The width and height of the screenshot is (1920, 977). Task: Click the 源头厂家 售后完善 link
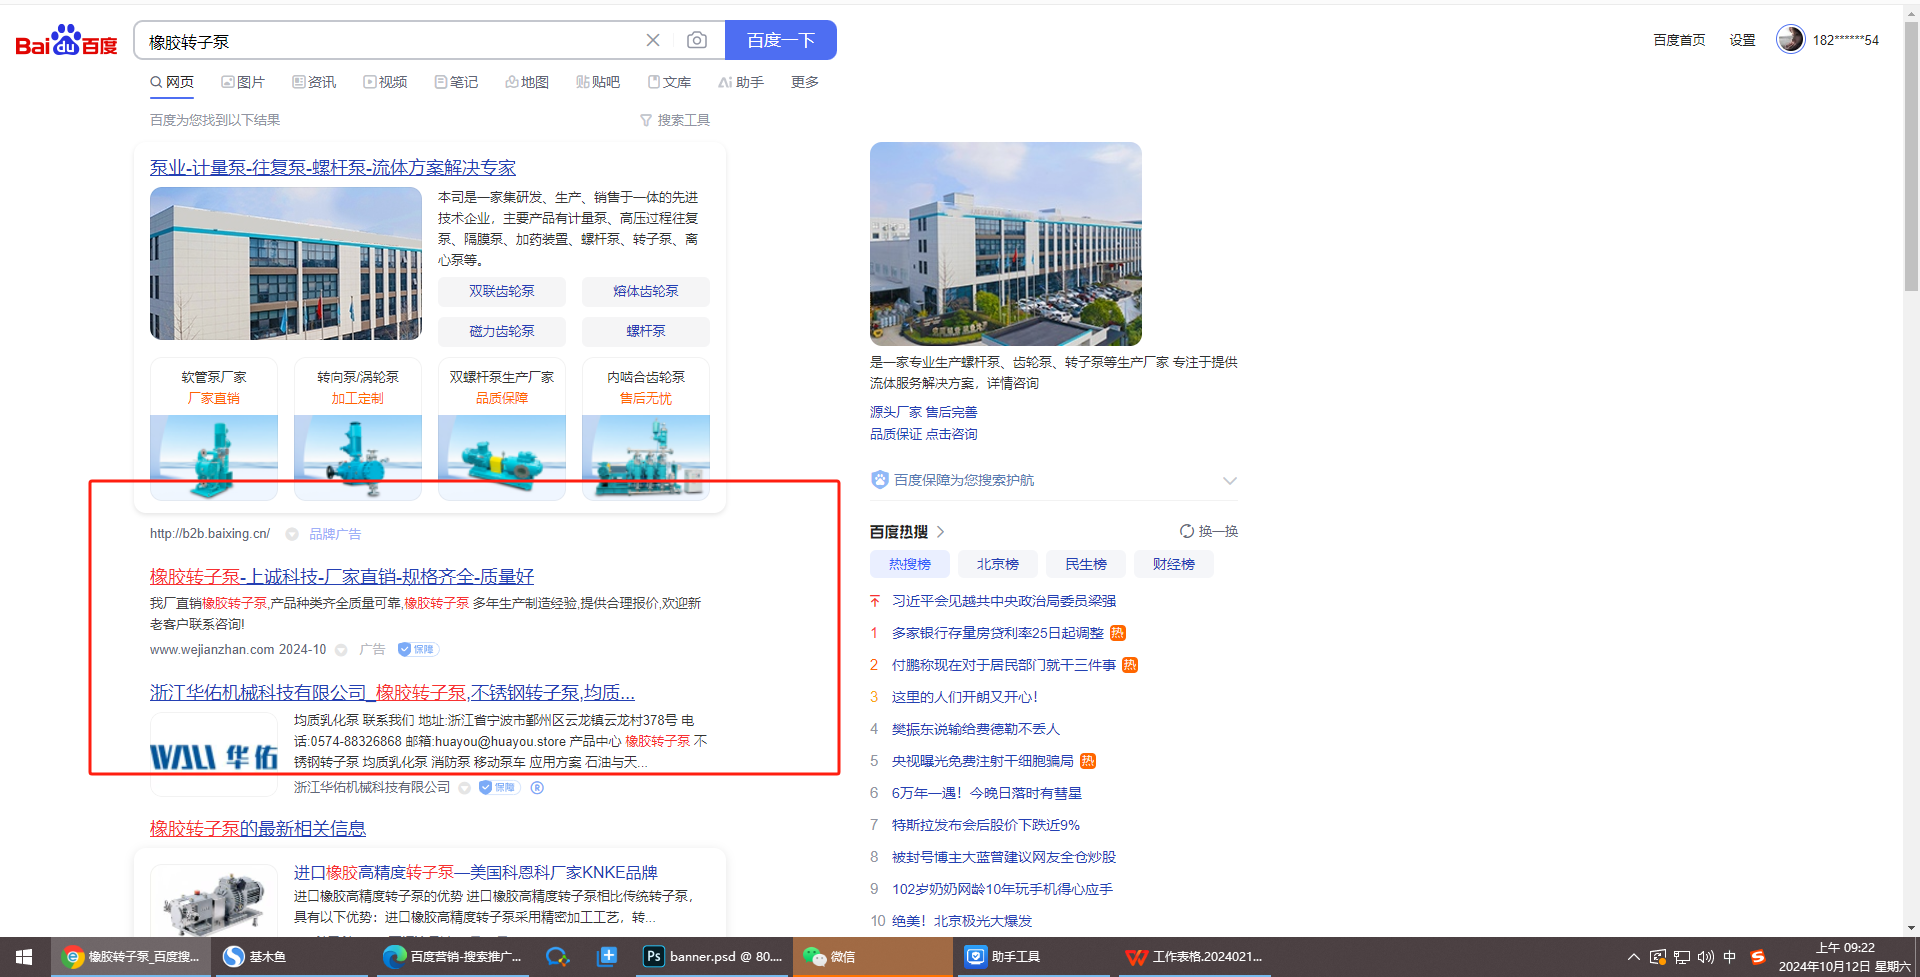[x=924, y=412]
